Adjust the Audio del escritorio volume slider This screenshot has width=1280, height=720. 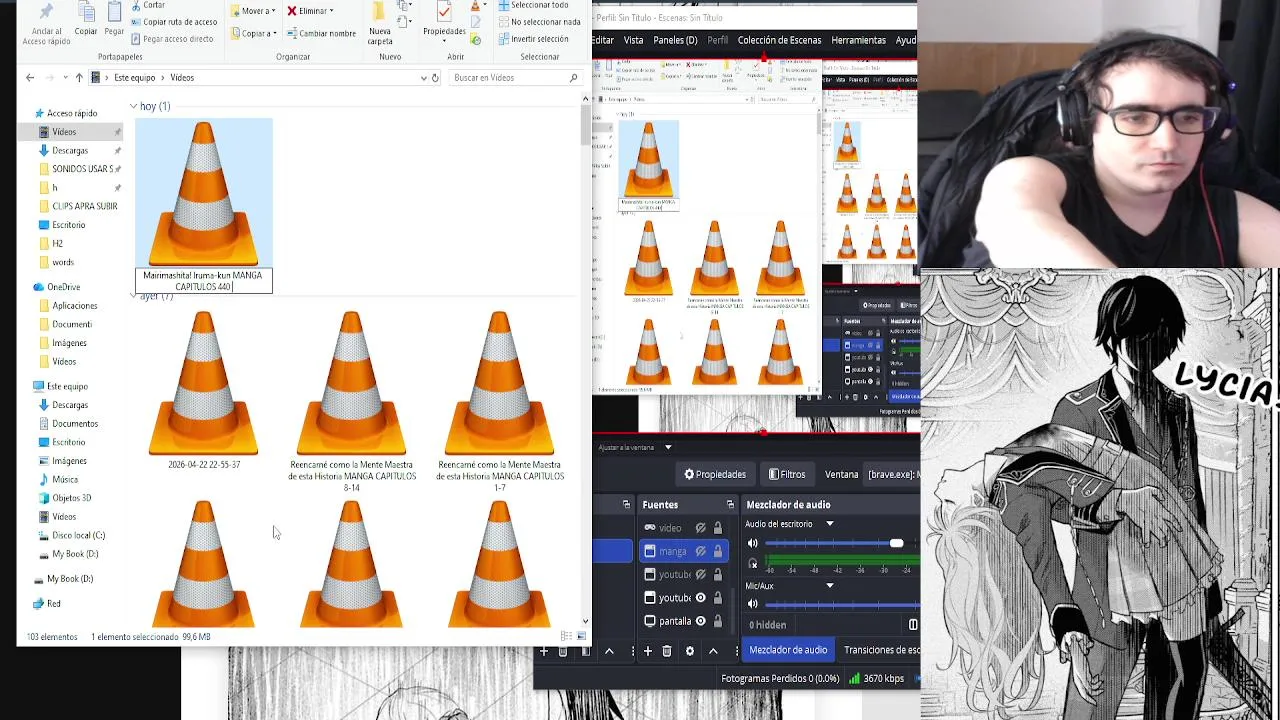click(842, 543)
